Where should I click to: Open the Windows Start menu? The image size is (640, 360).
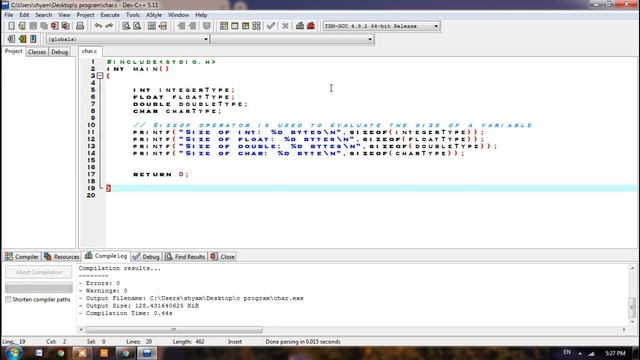(x=13, y=352)
